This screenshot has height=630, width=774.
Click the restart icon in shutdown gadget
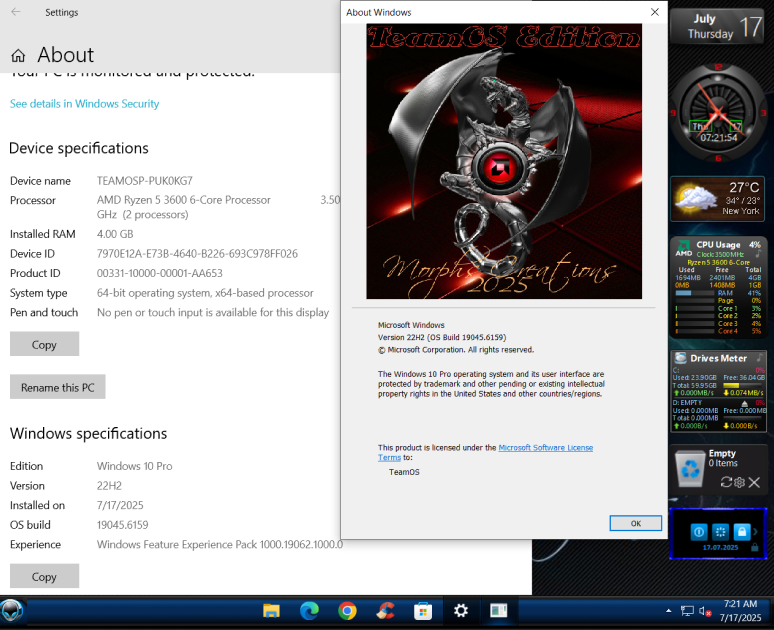point(720,532)
